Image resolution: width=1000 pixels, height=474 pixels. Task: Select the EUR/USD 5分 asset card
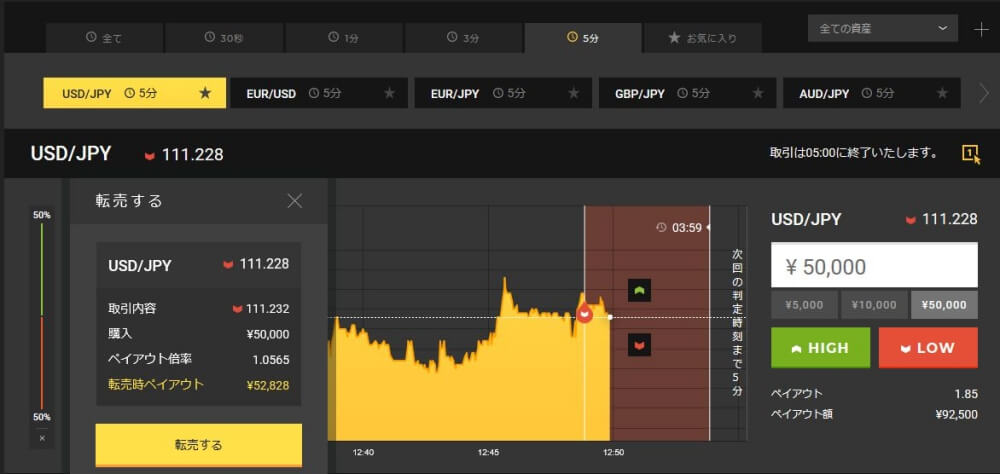click(319, 93)
